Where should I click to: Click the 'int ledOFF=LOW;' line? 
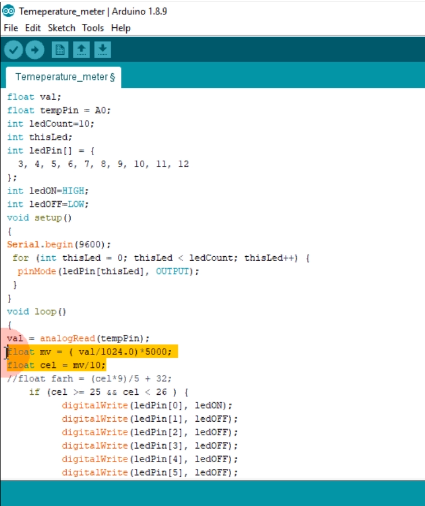[48, 204]
